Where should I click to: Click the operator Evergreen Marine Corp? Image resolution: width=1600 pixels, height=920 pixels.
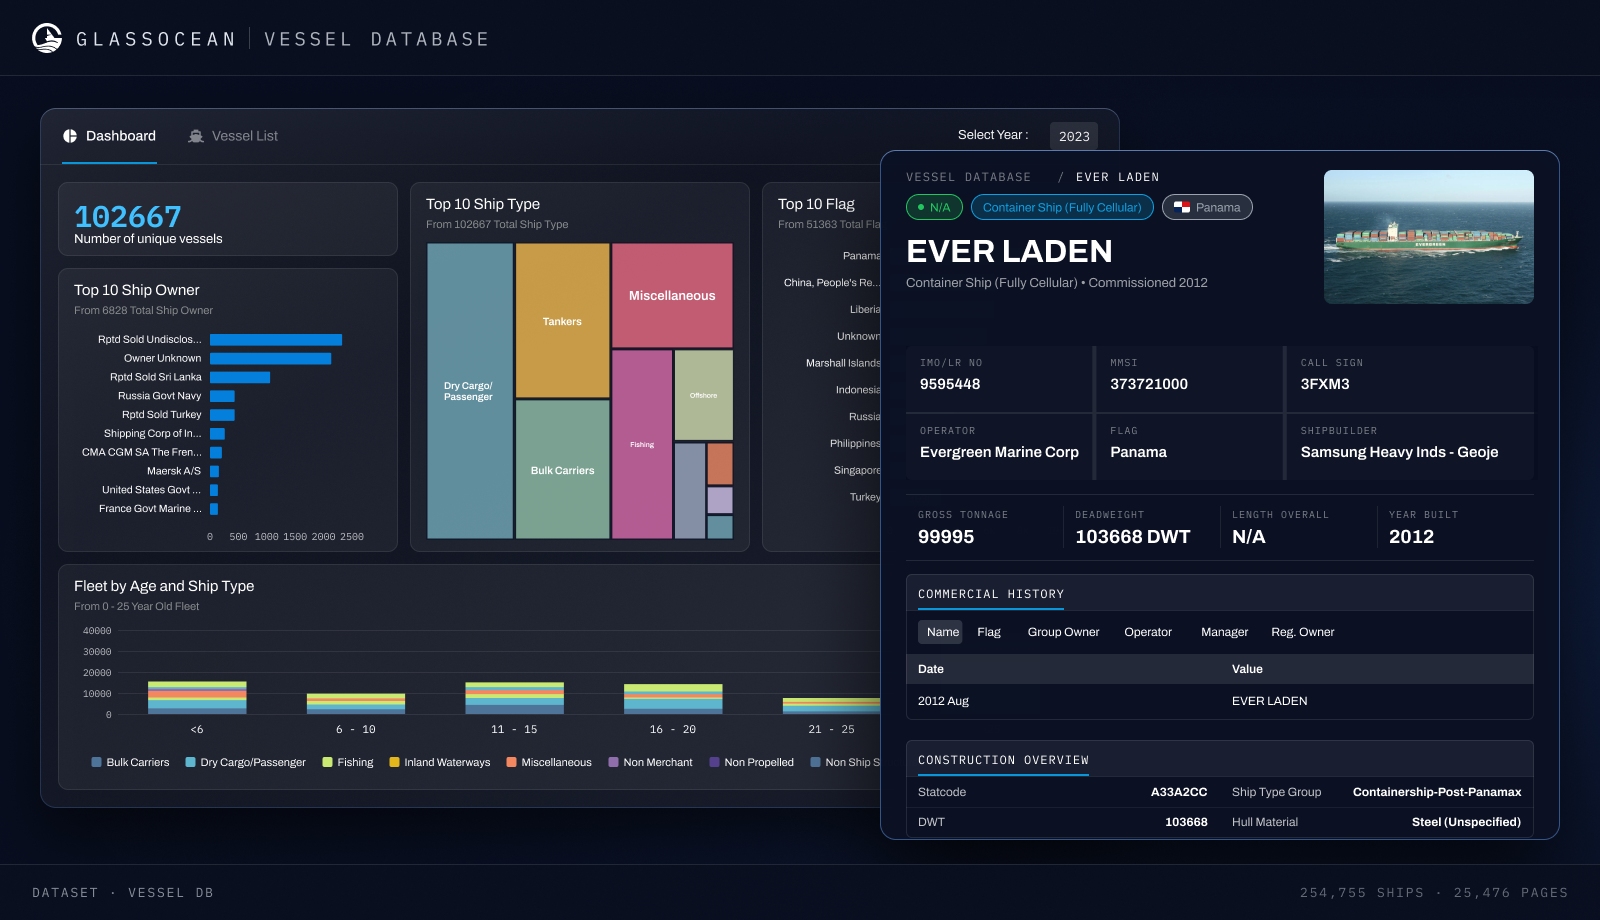click(999, 452)
